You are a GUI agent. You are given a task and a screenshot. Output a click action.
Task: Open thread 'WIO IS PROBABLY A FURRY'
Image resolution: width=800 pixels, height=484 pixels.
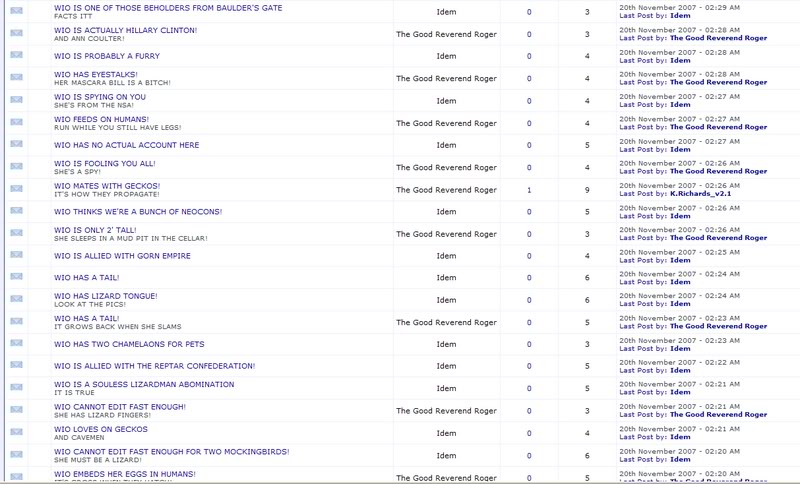click(107, 56)
